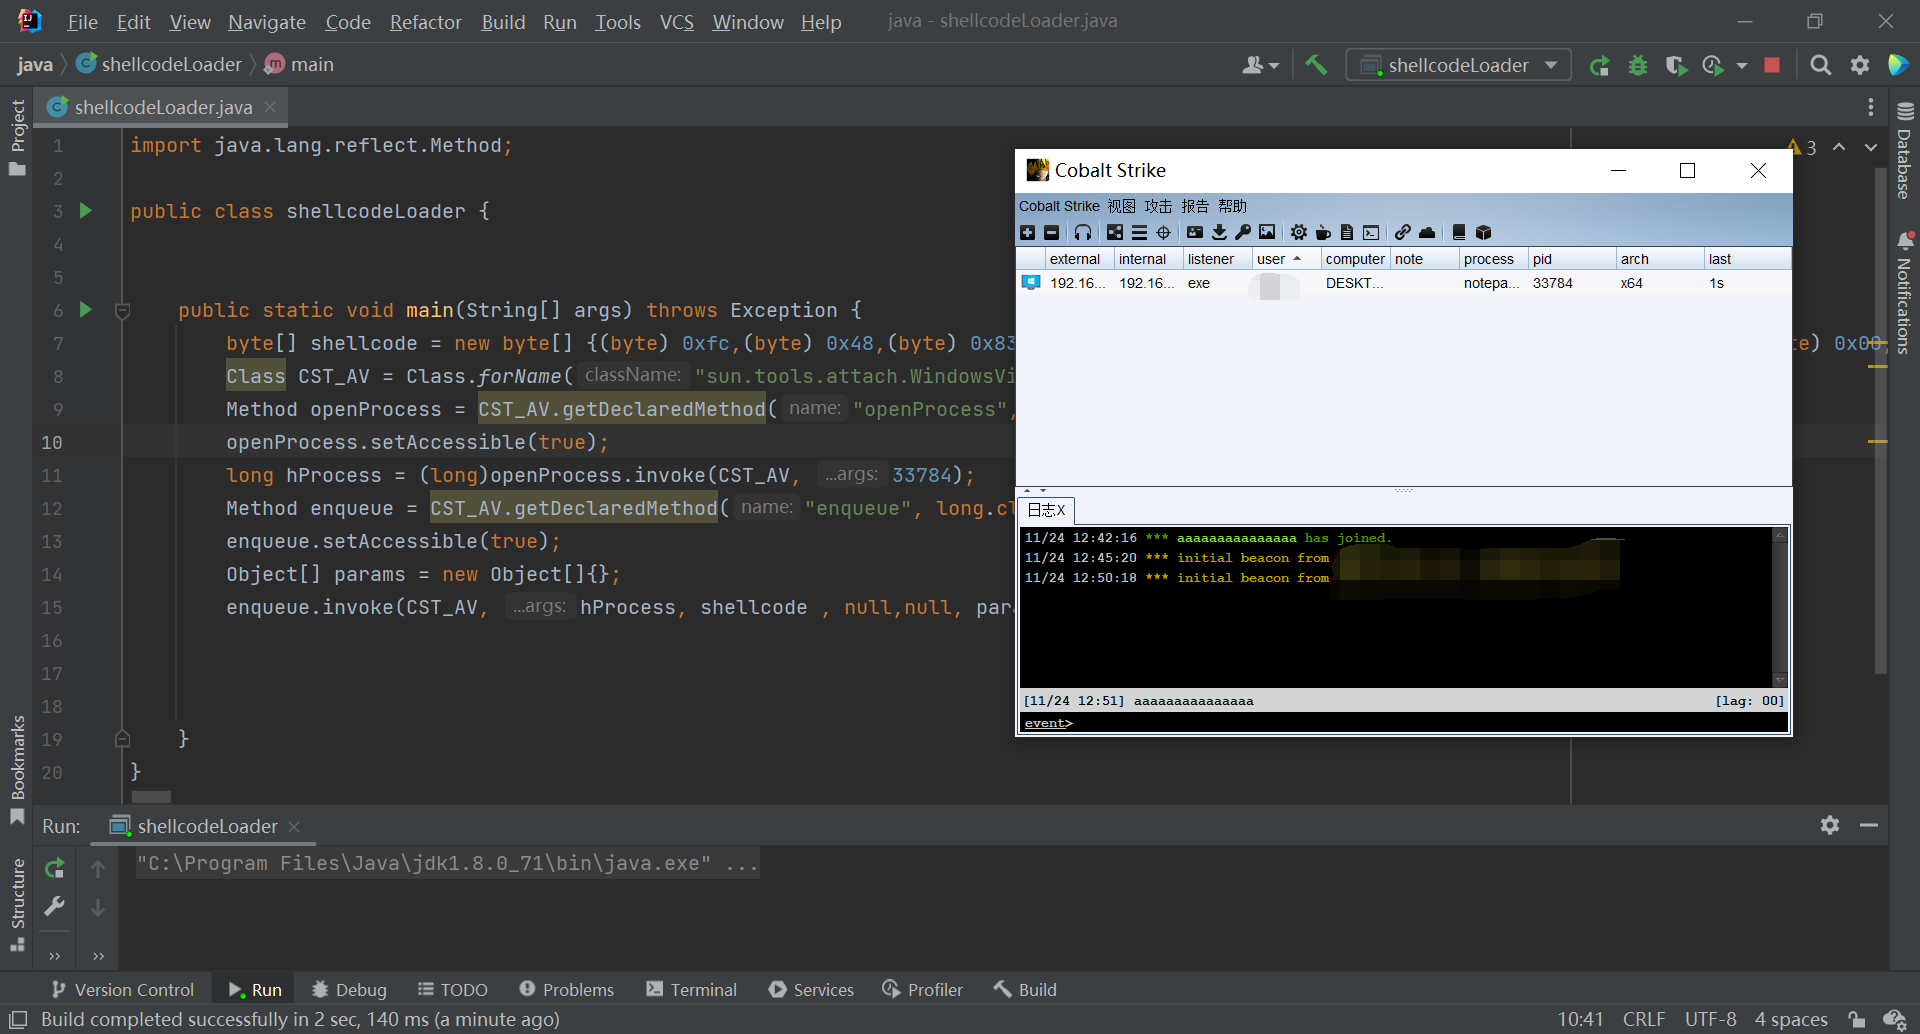
Task: Open the user account dropdown in toolbar
Action: 1260,65
